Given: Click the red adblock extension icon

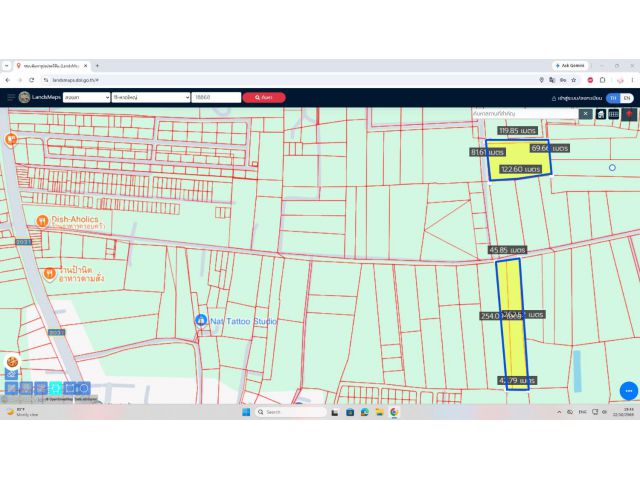Looking at the screenshot, I should [590, 80].
